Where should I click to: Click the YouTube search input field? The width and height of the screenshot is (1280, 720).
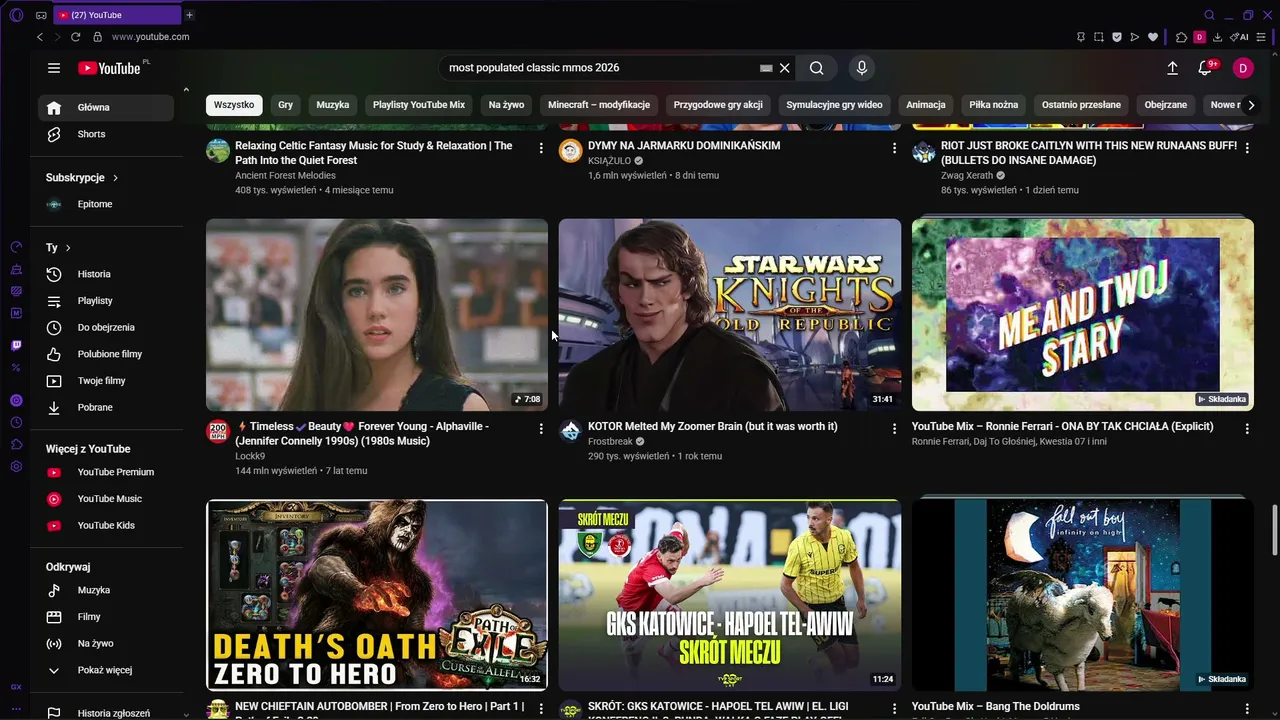(x=600, y=68)
